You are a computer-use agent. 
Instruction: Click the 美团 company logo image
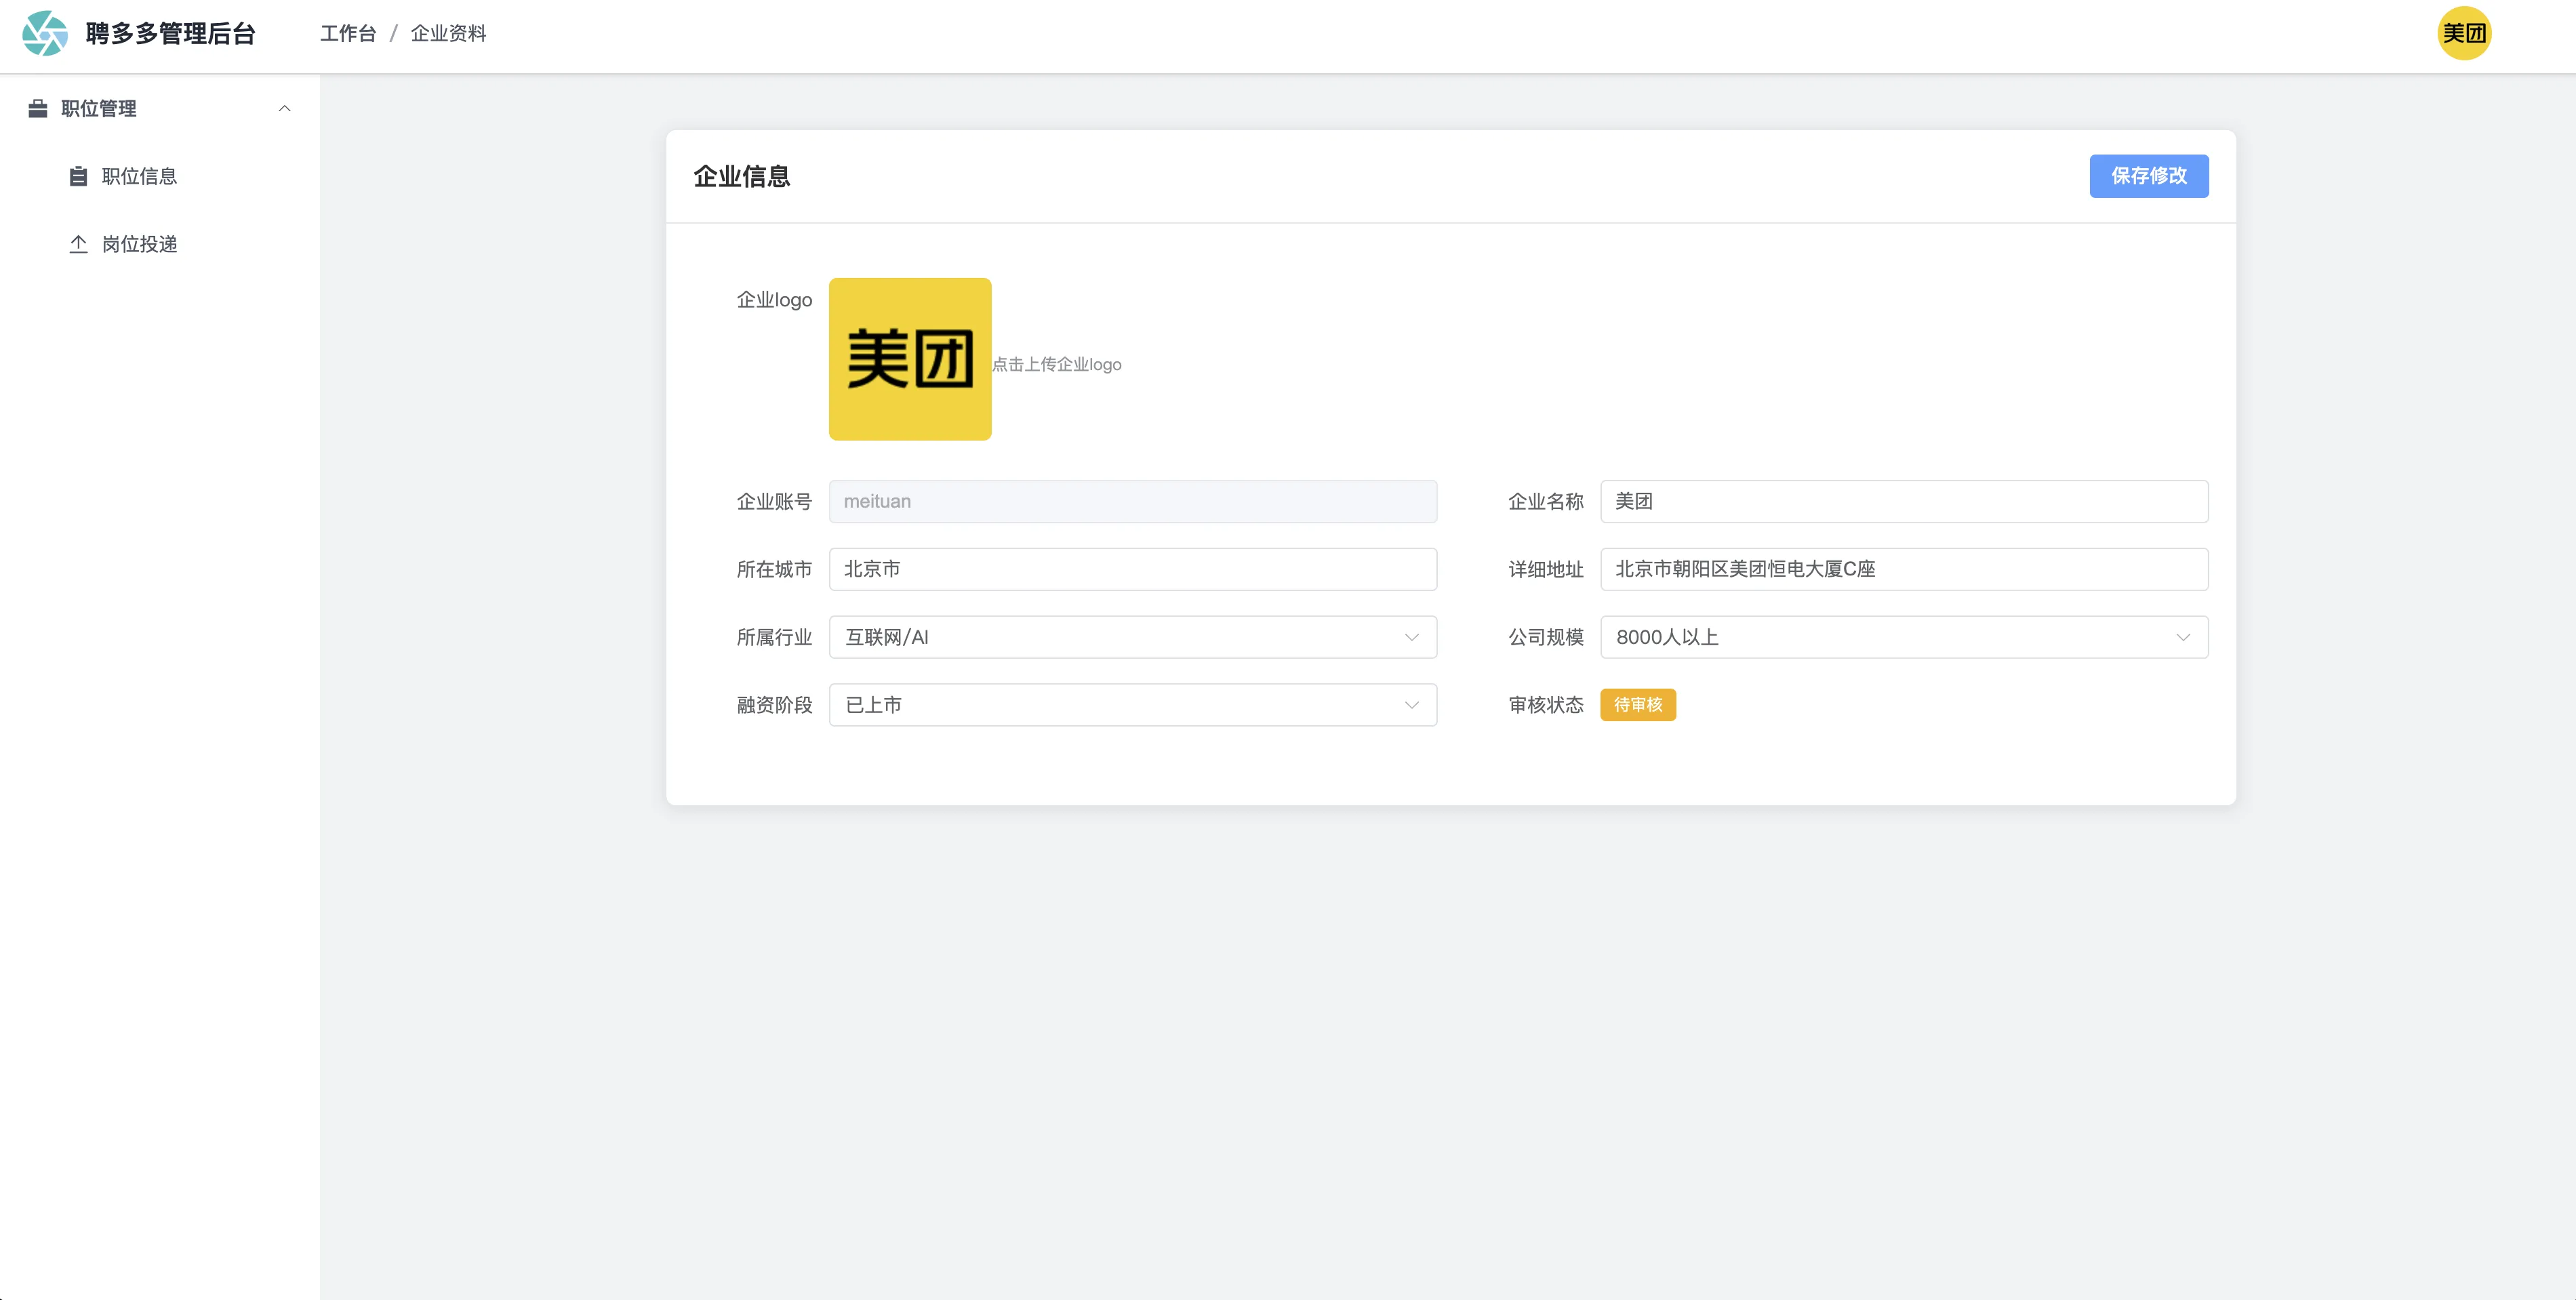pyautogui.click(x=909, y=359)
